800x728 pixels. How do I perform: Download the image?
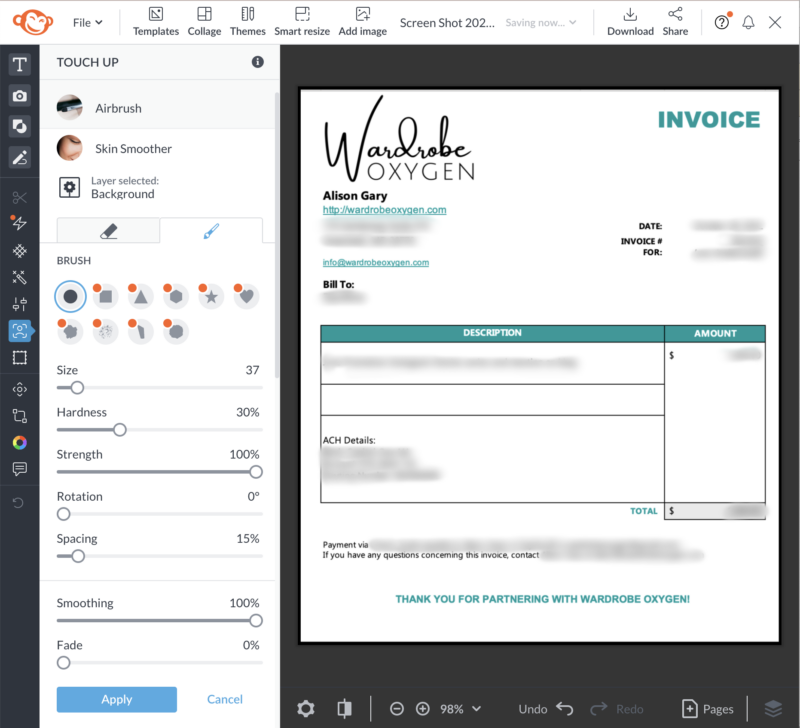630,21
